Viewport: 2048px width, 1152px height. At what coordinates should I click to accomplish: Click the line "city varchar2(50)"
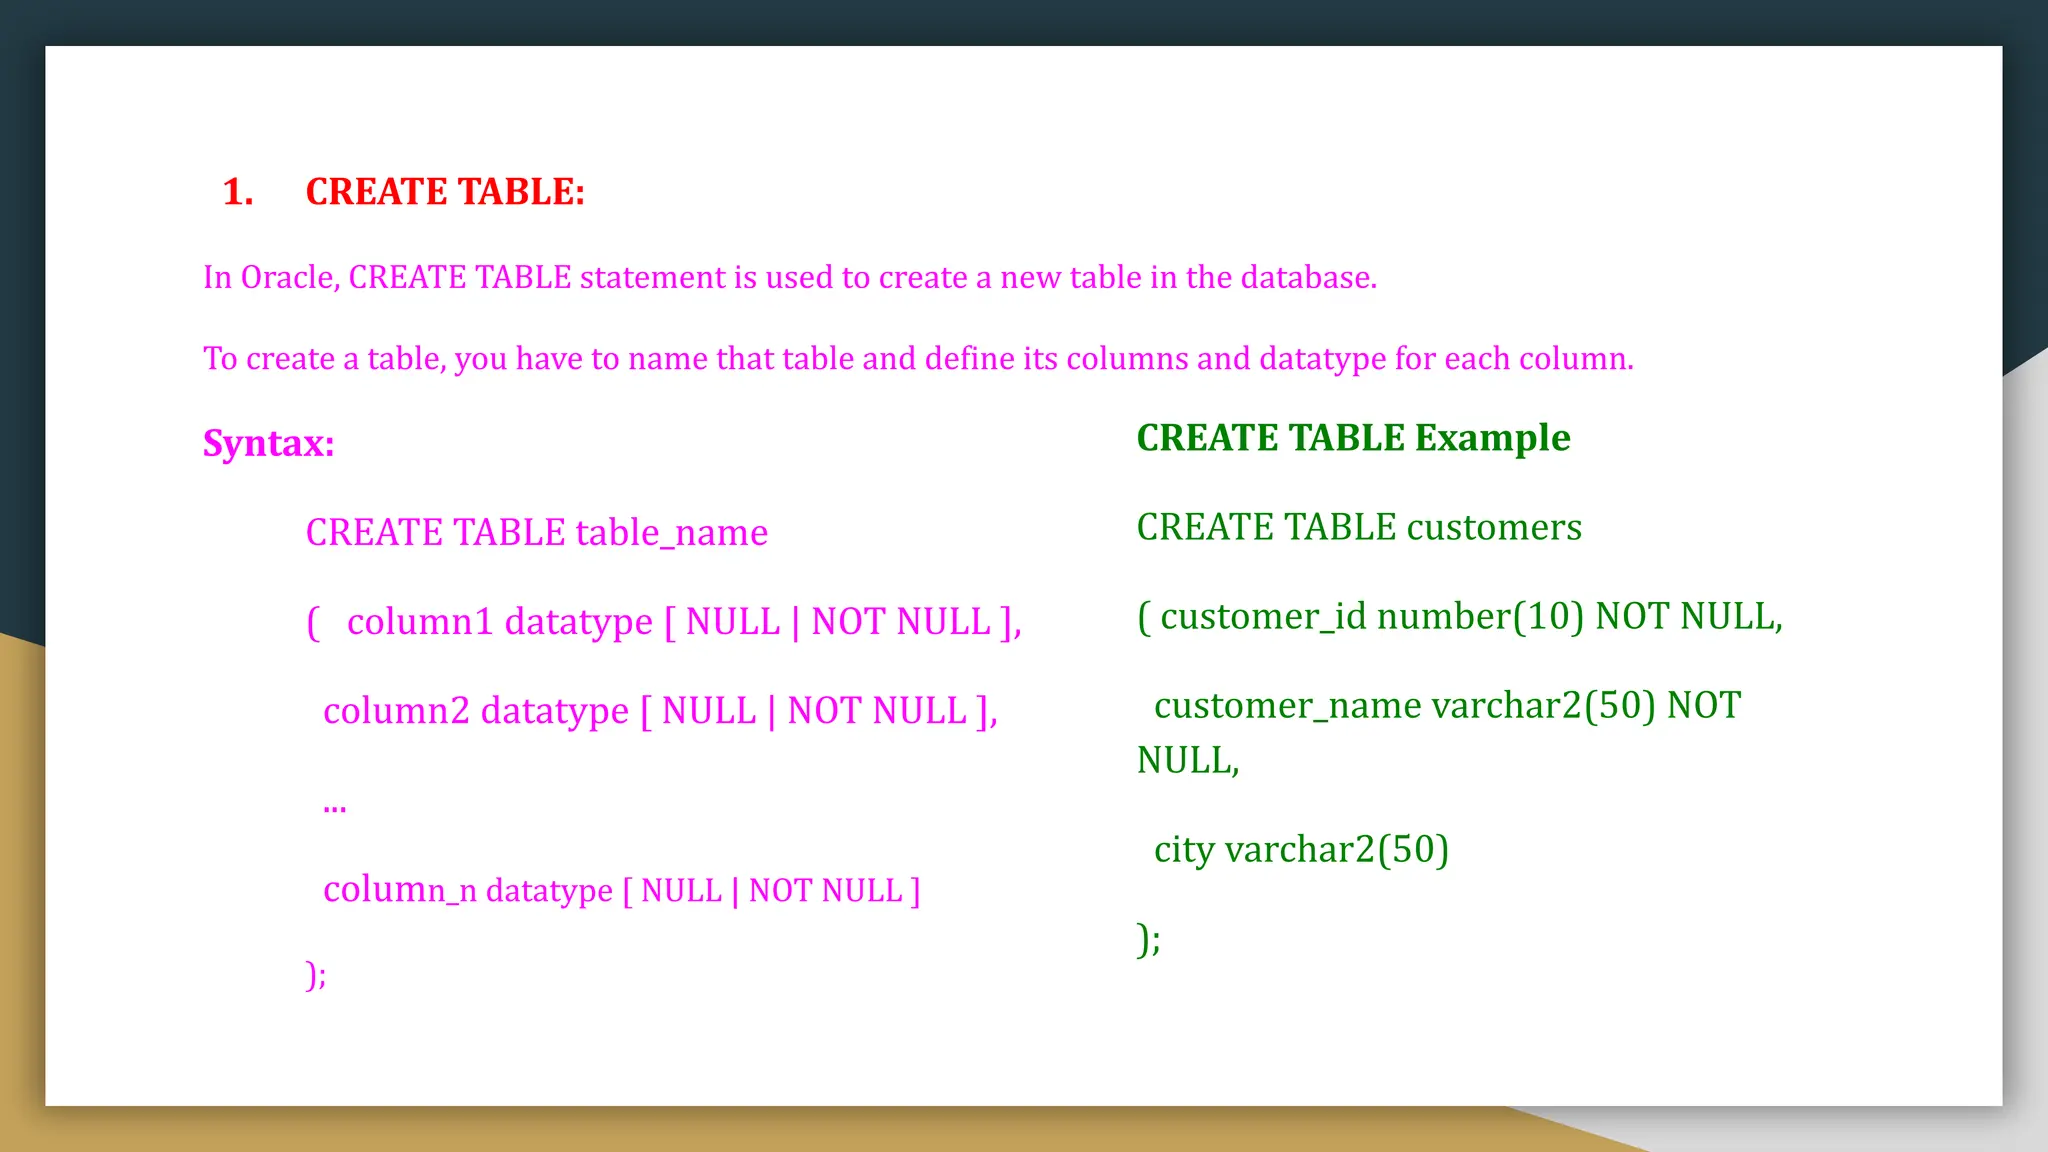(x=1301, y=850)
